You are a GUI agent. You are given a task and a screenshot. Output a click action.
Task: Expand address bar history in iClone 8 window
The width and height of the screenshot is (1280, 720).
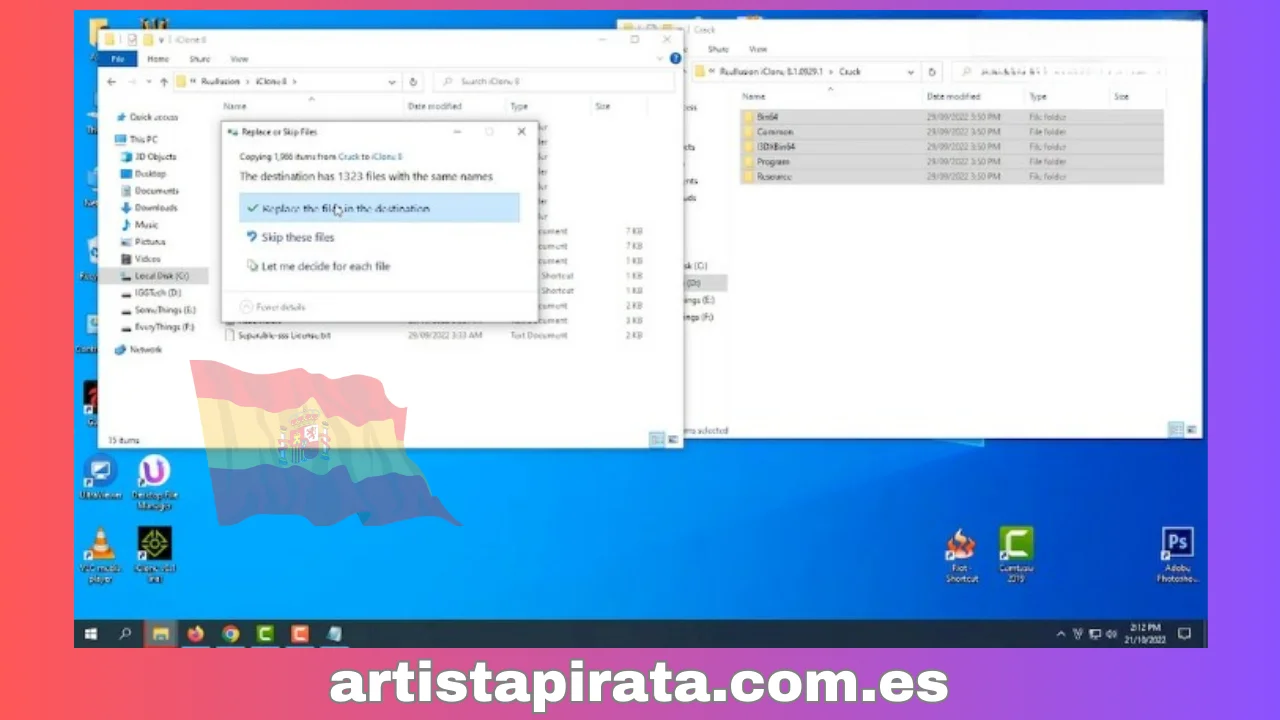point(392,82)
